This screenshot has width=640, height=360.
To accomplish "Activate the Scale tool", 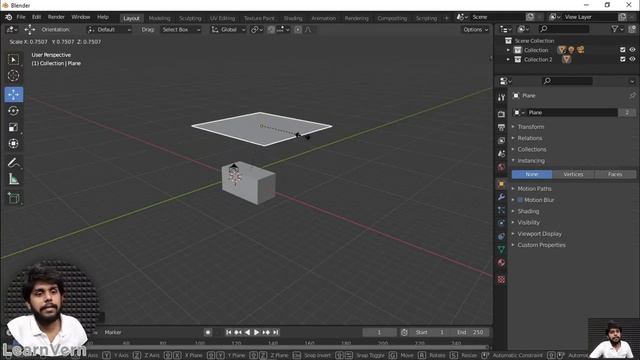I will (x=13, y=127).
